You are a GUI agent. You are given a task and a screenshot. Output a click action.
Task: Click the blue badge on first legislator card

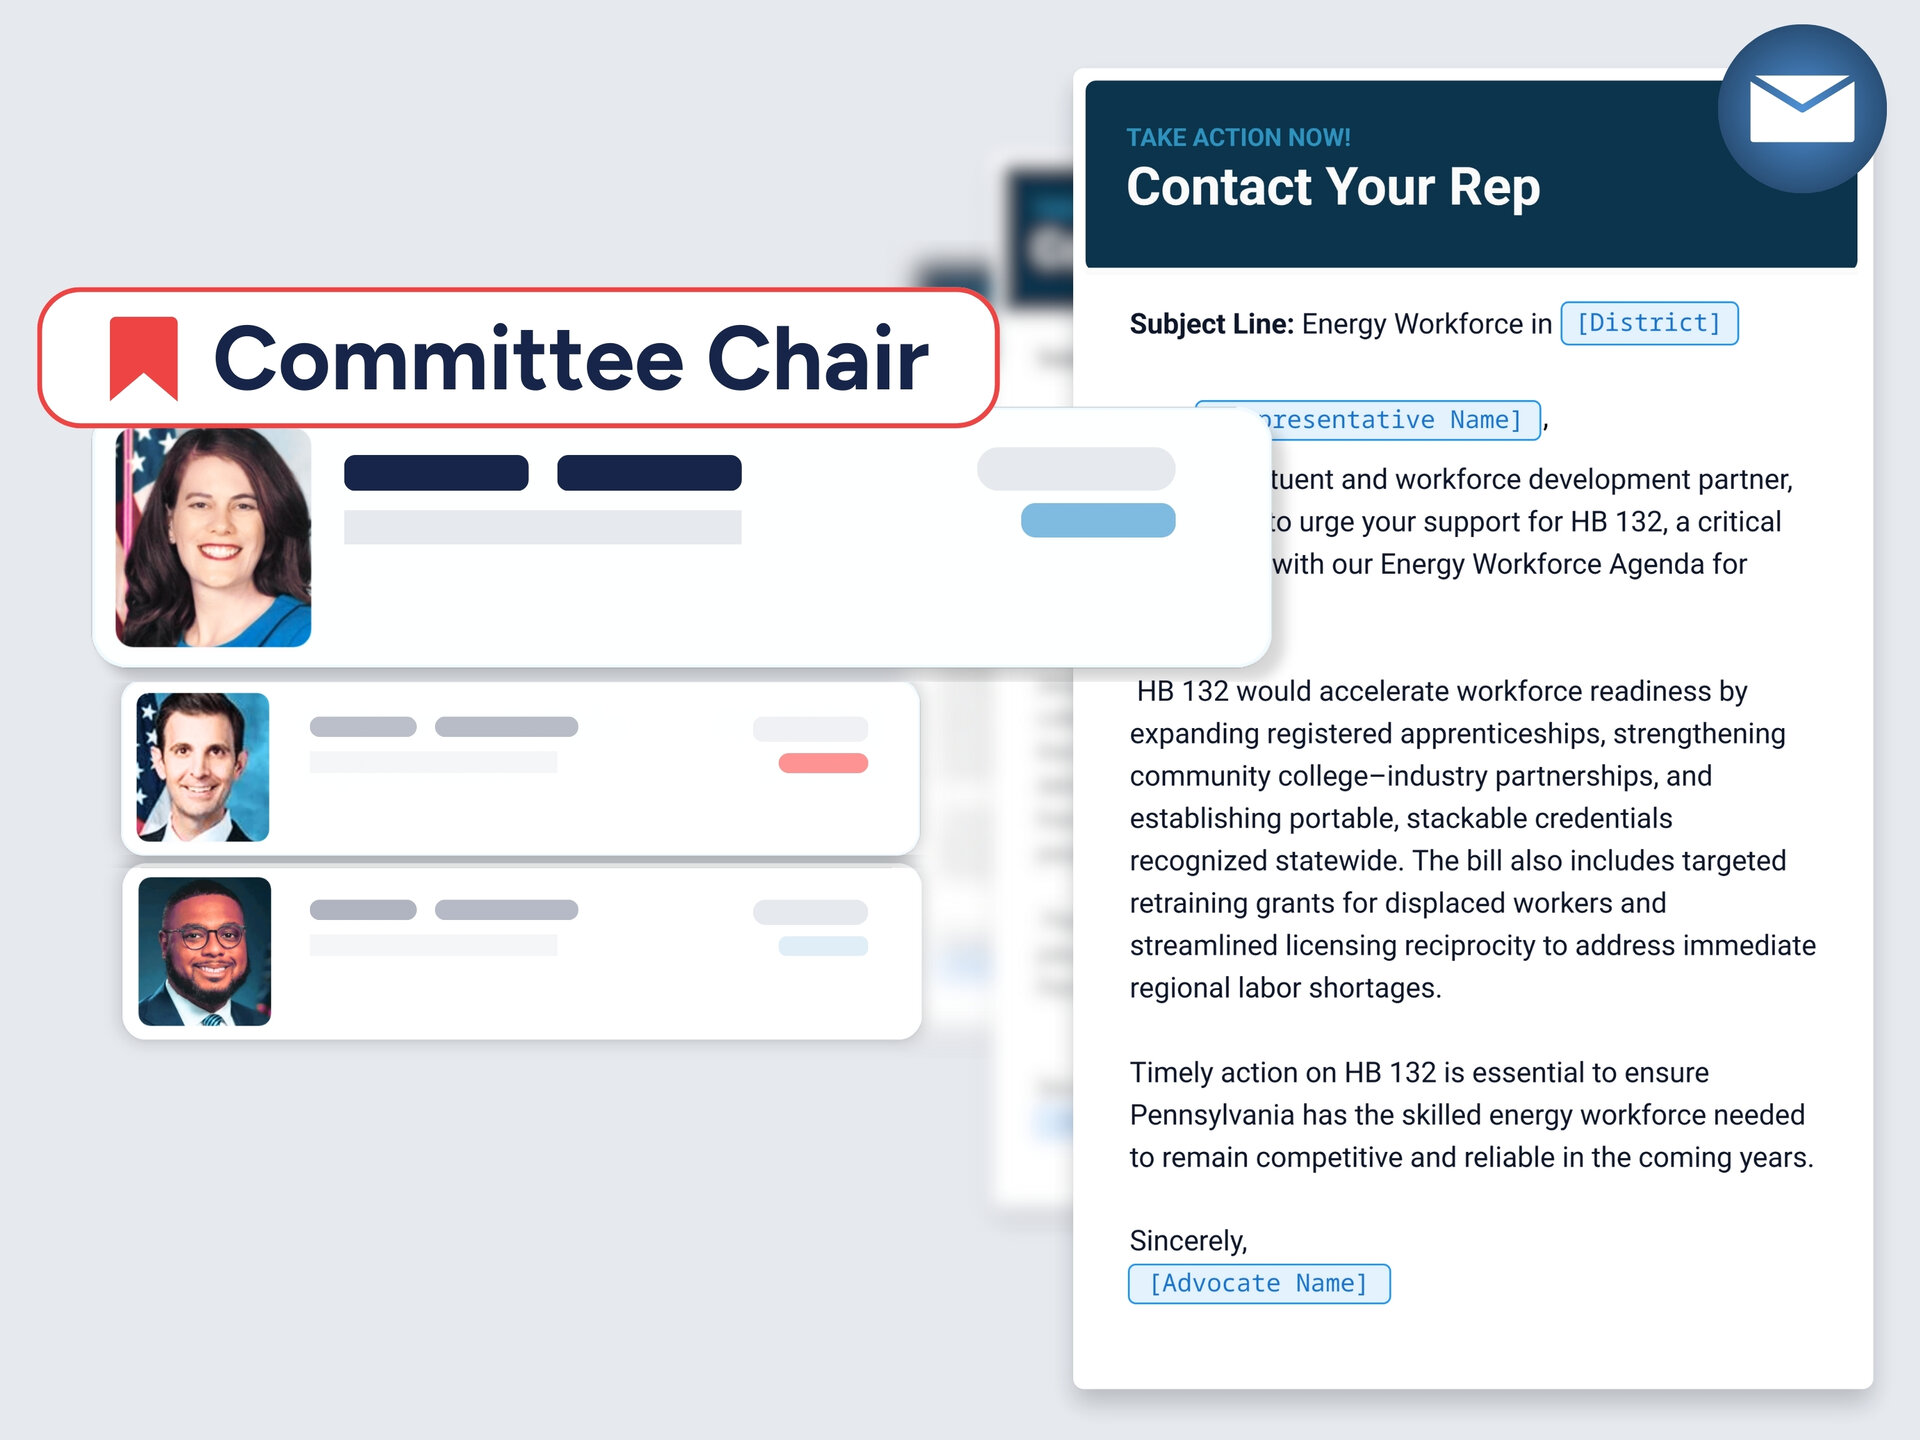(x=1097, y=520)
